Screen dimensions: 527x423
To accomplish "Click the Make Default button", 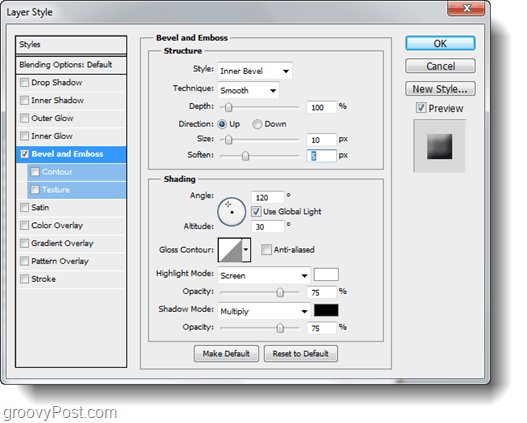I will (x=226, y=353).
